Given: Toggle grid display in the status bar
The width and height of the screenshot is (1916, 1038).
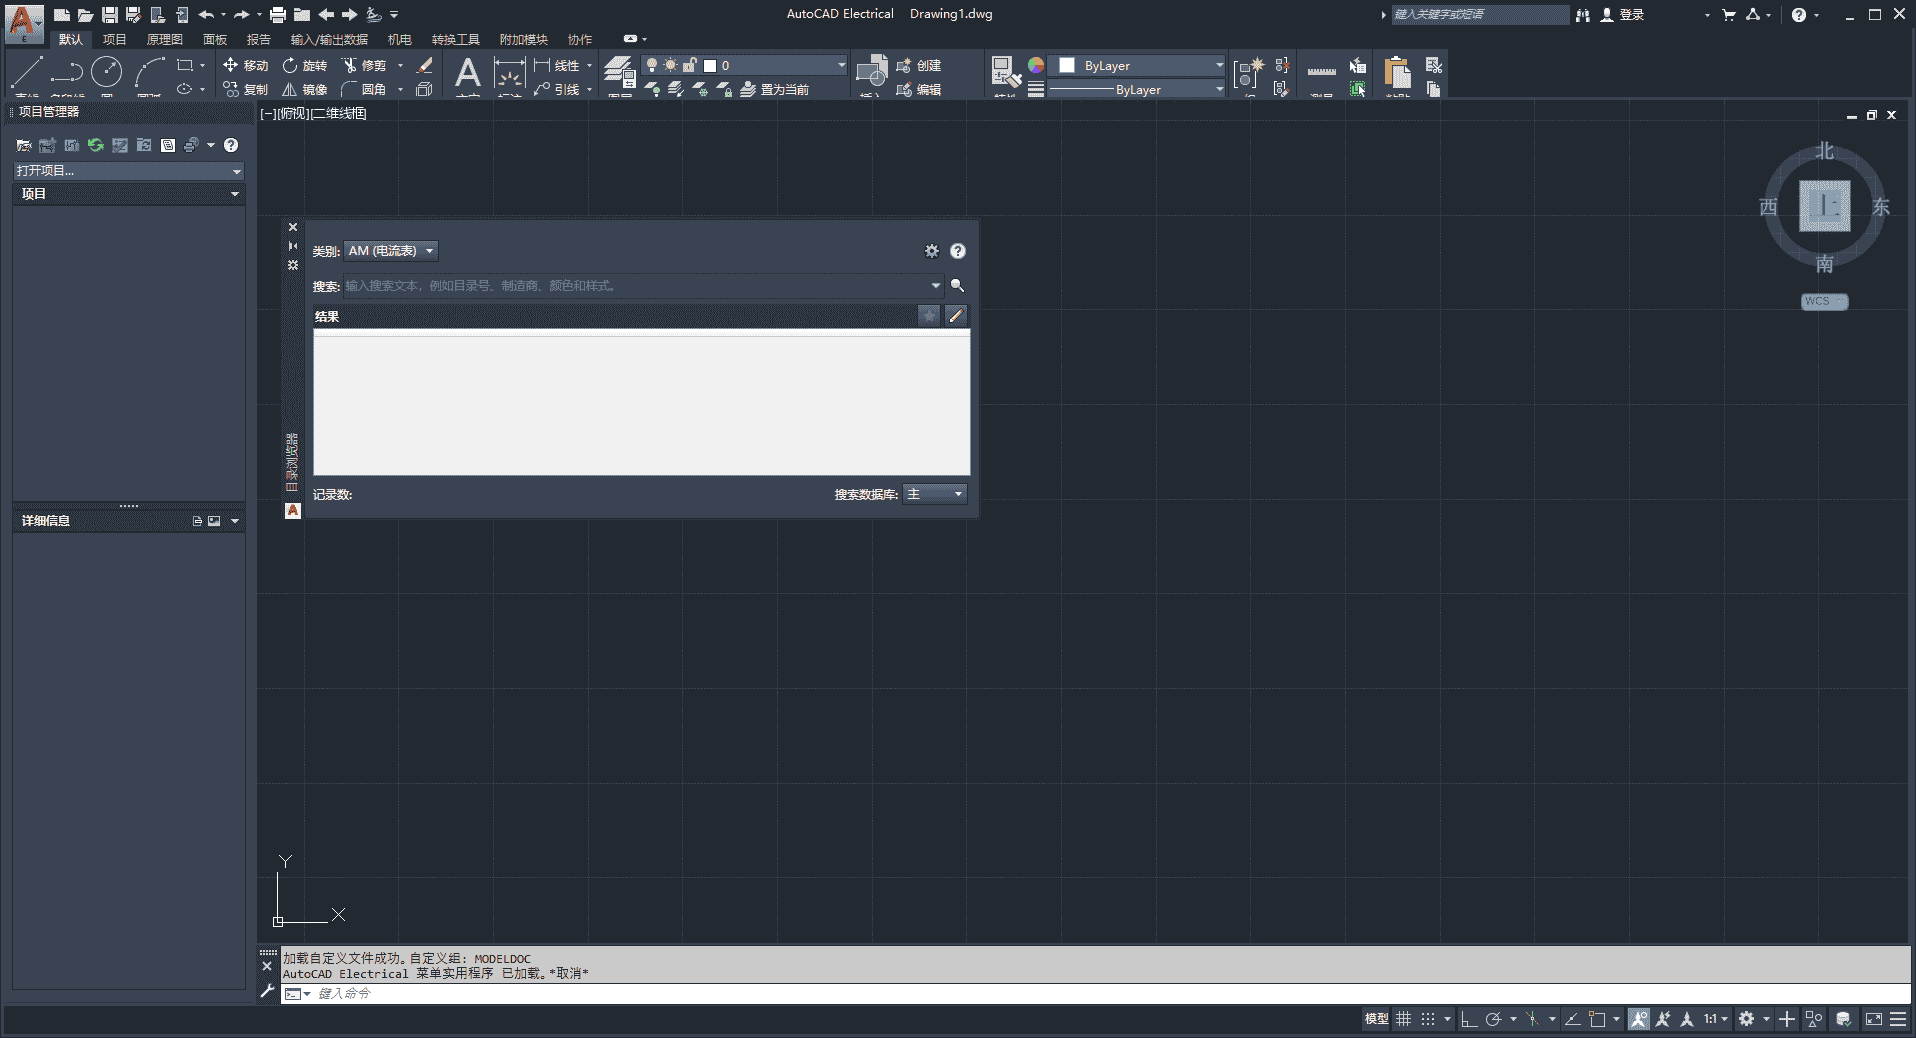Looking at the screenshot, I should [1403, 1018].
